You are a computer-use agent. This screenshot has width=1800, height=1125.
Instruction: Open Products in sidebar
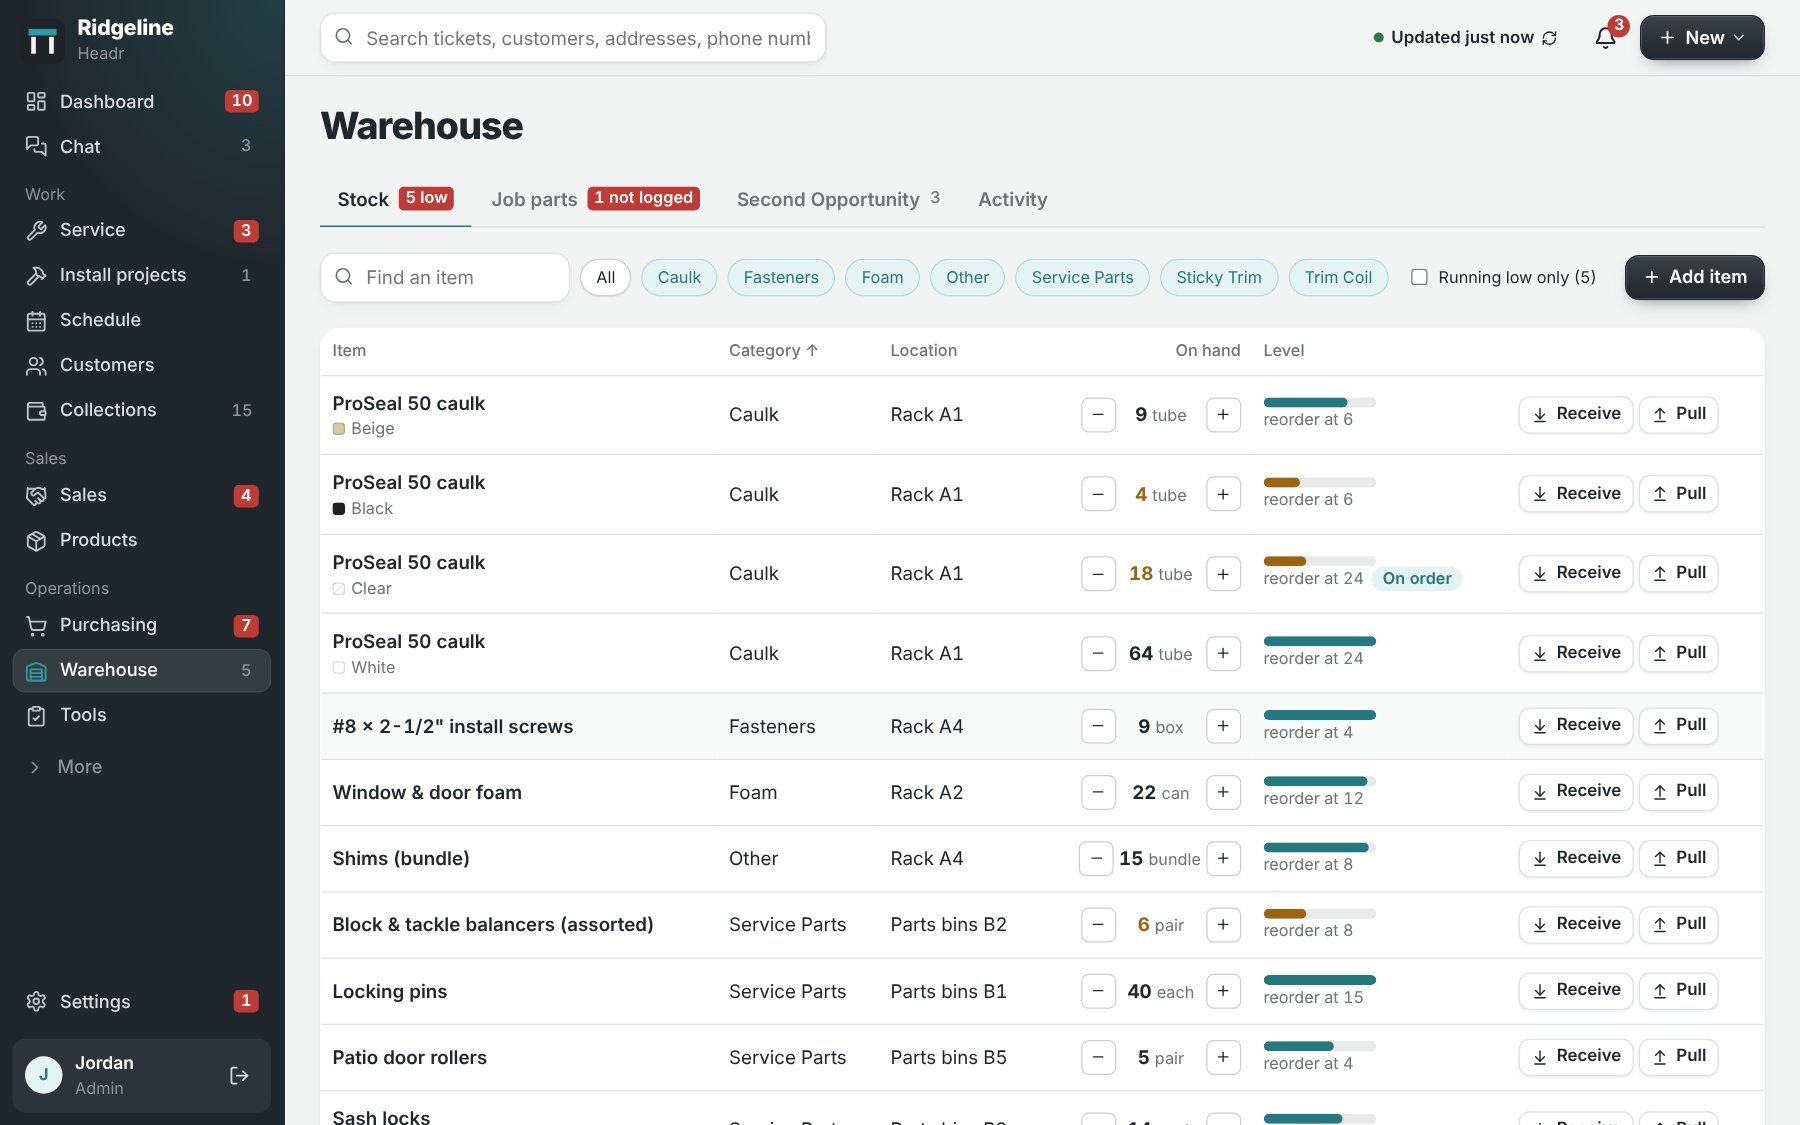click(141, 540)
